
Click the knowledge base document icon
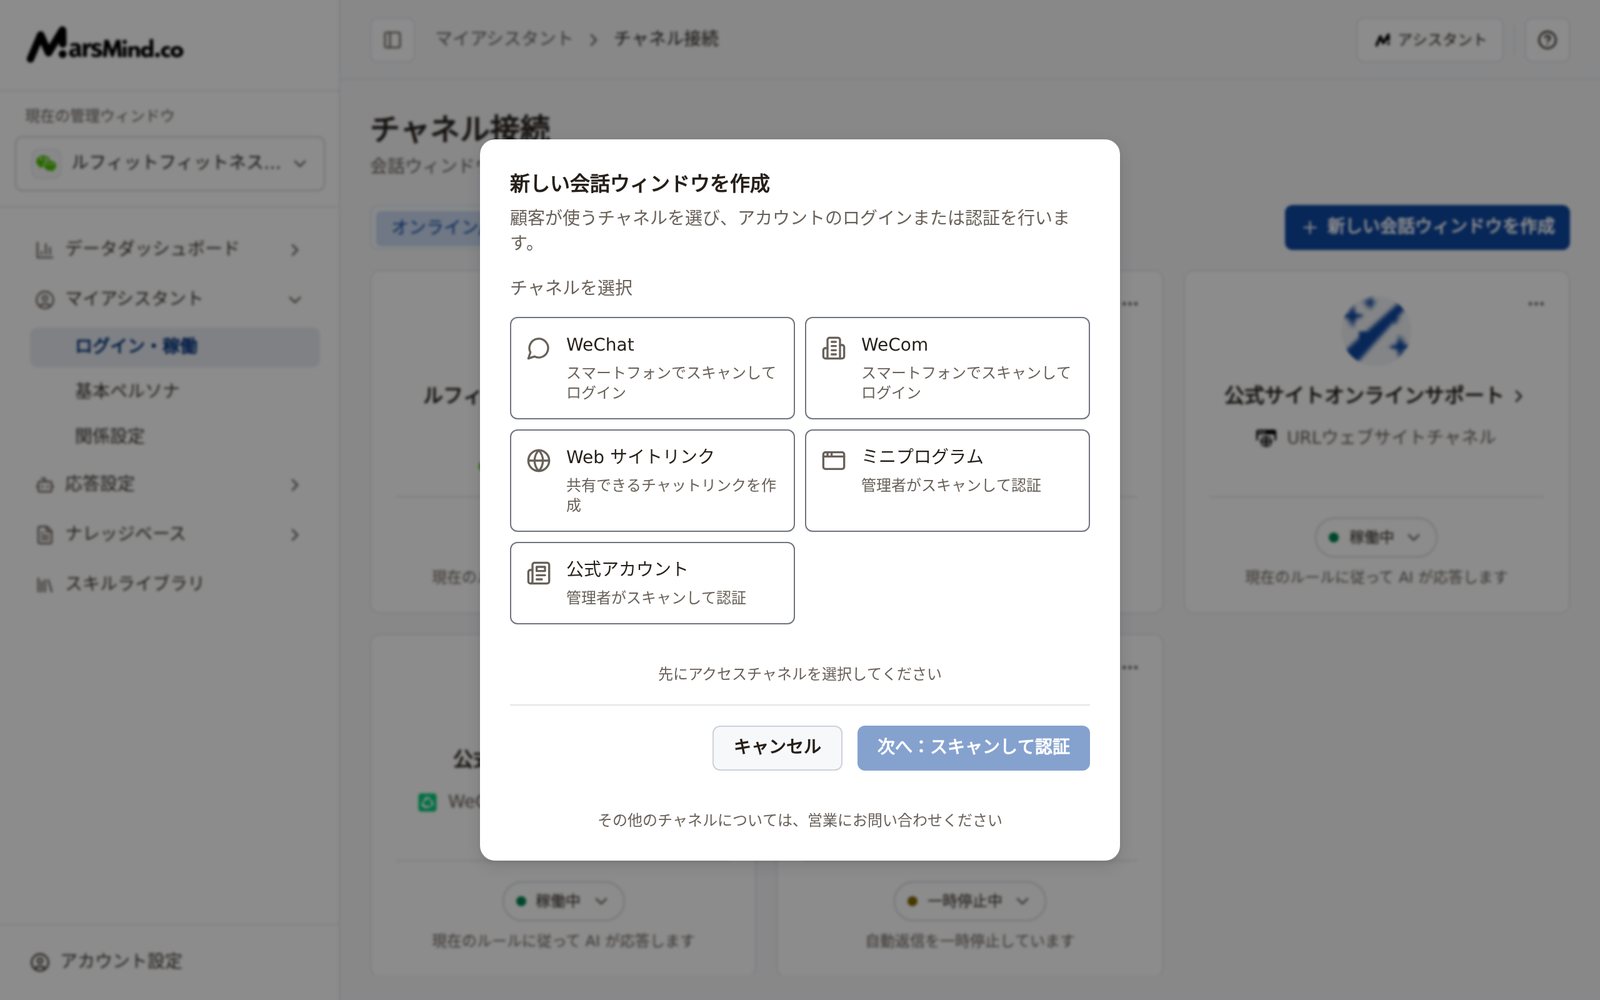(x=44, y=535)
